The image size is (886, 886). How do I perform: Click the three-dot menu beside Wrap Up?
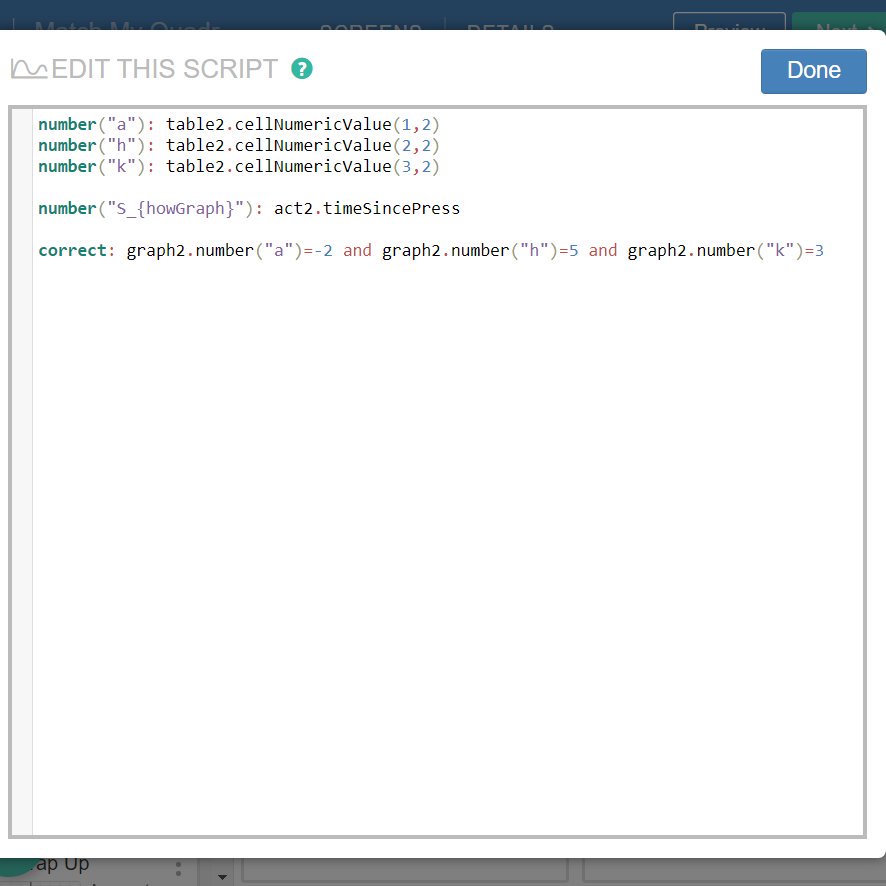point(179,868)
